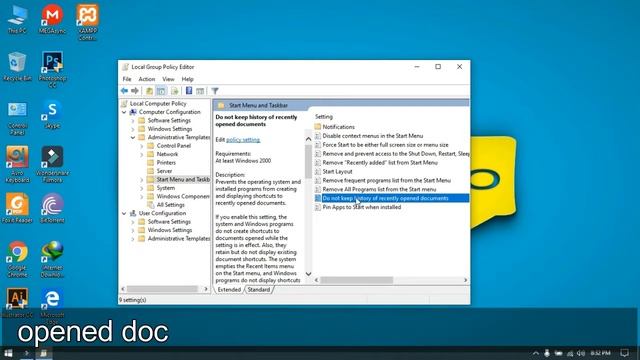Click the Up one level folder icon

click(x=149, y=91)
